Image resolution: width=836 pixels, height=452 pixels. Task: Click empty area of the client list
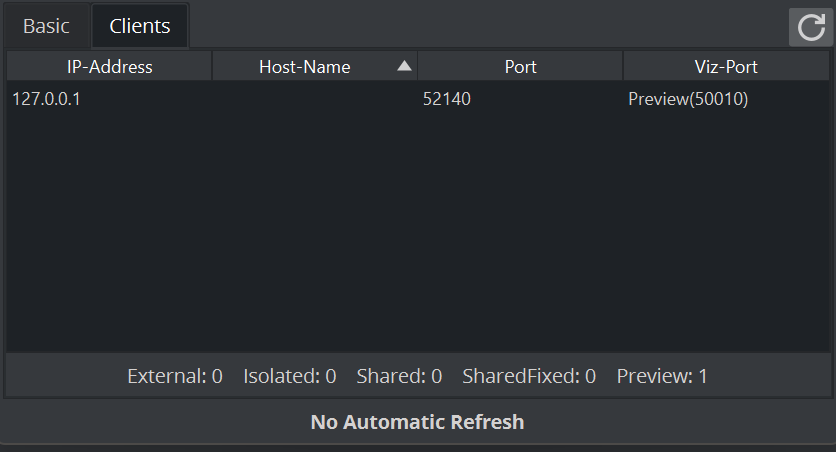click(417, 240)
